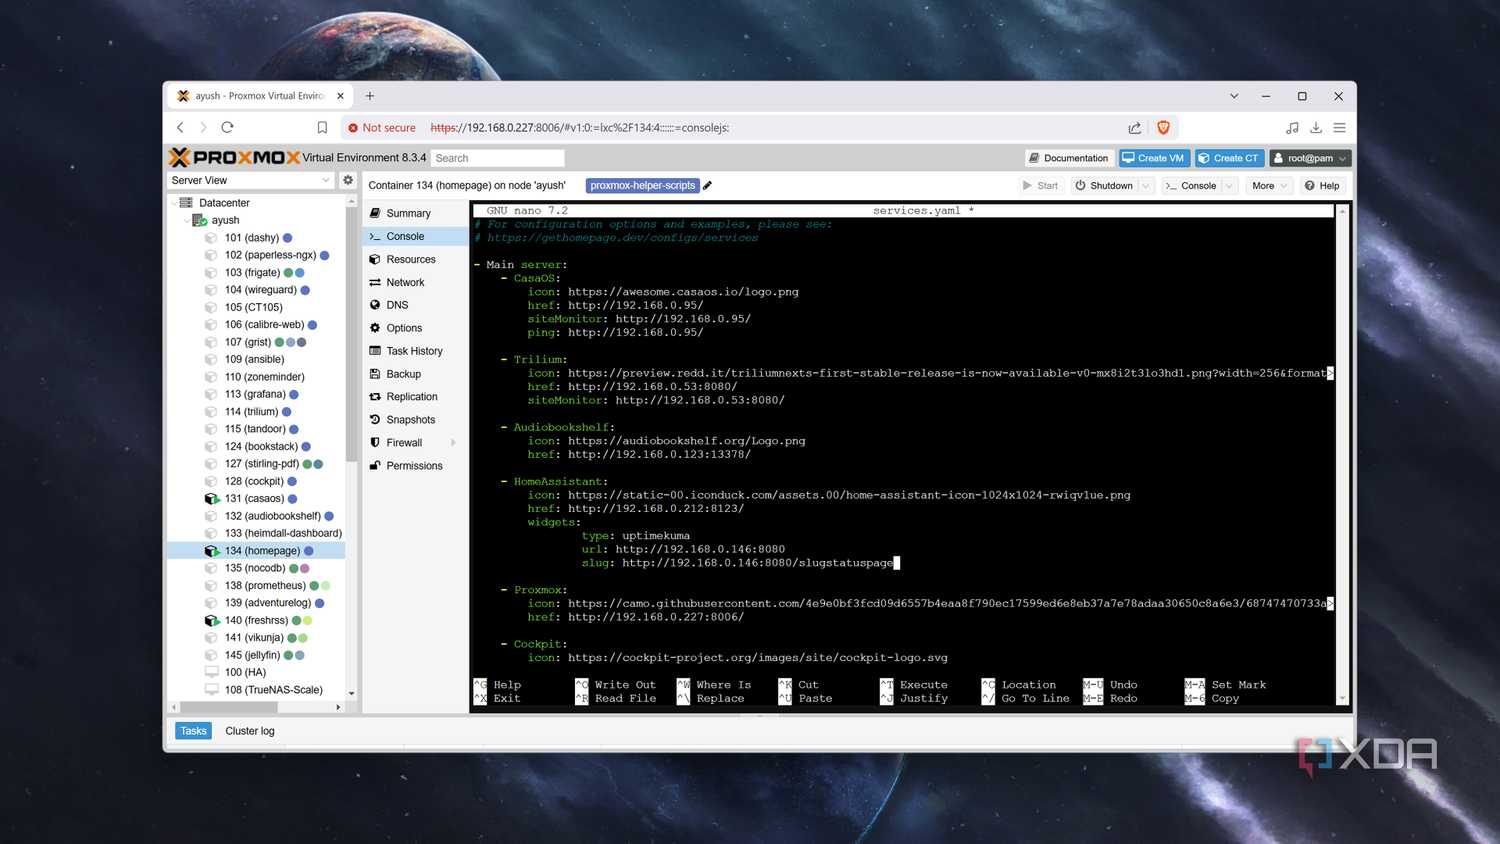Open the browser downloads icon
The height and width of the screenshot is (844, 1500).
[x=1316, y=127]
